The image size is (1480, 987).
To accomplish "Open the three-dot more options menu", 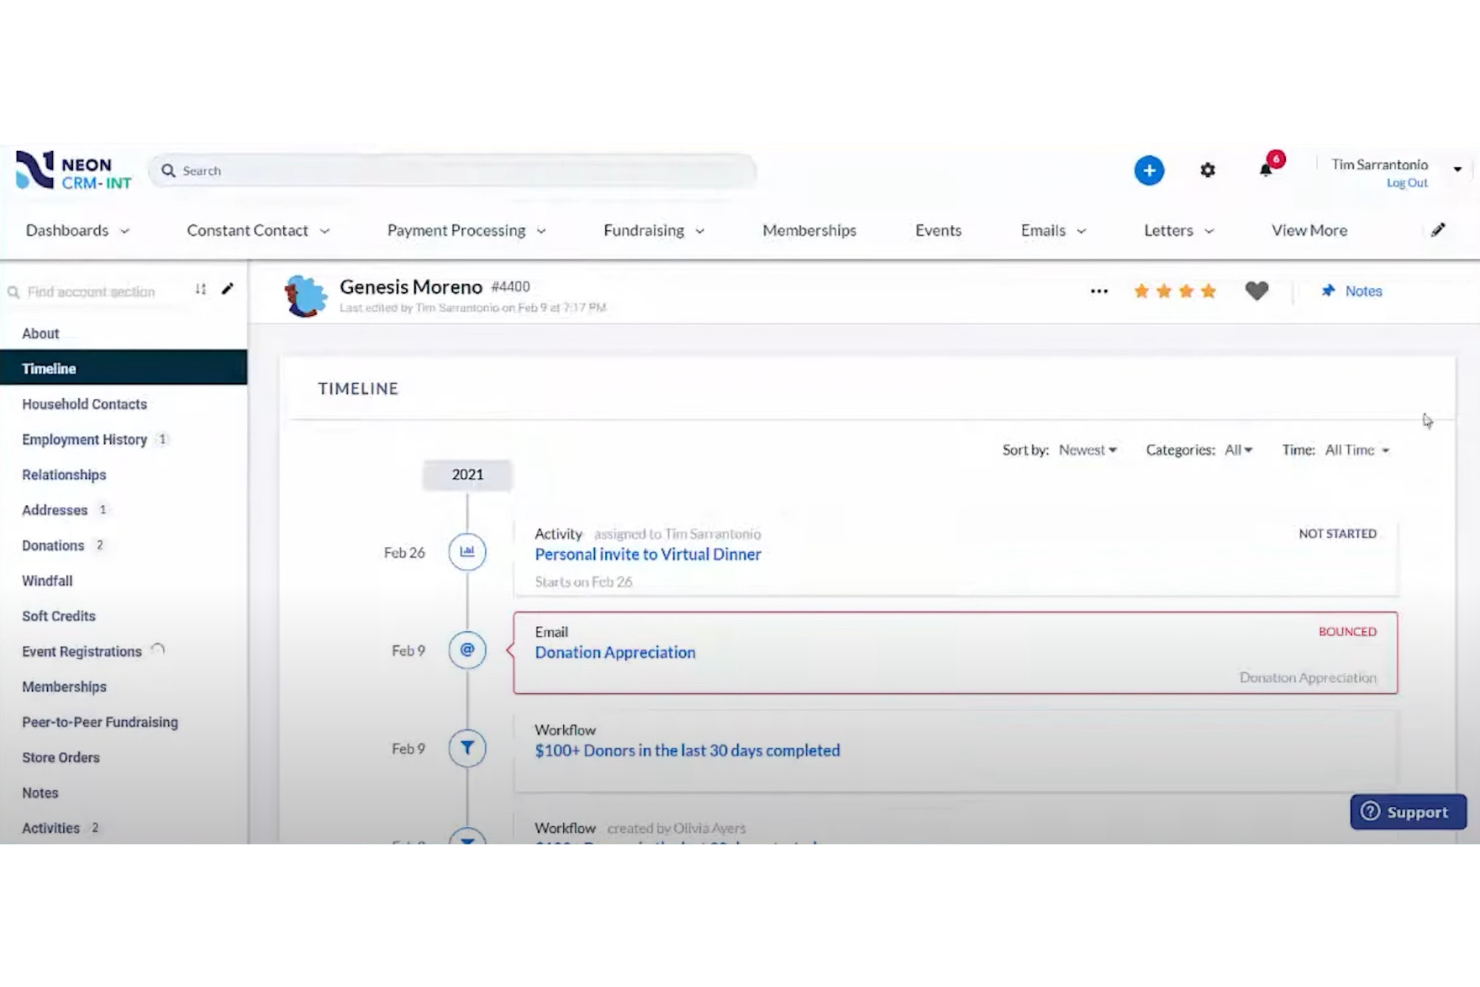I will [1099, 291].
